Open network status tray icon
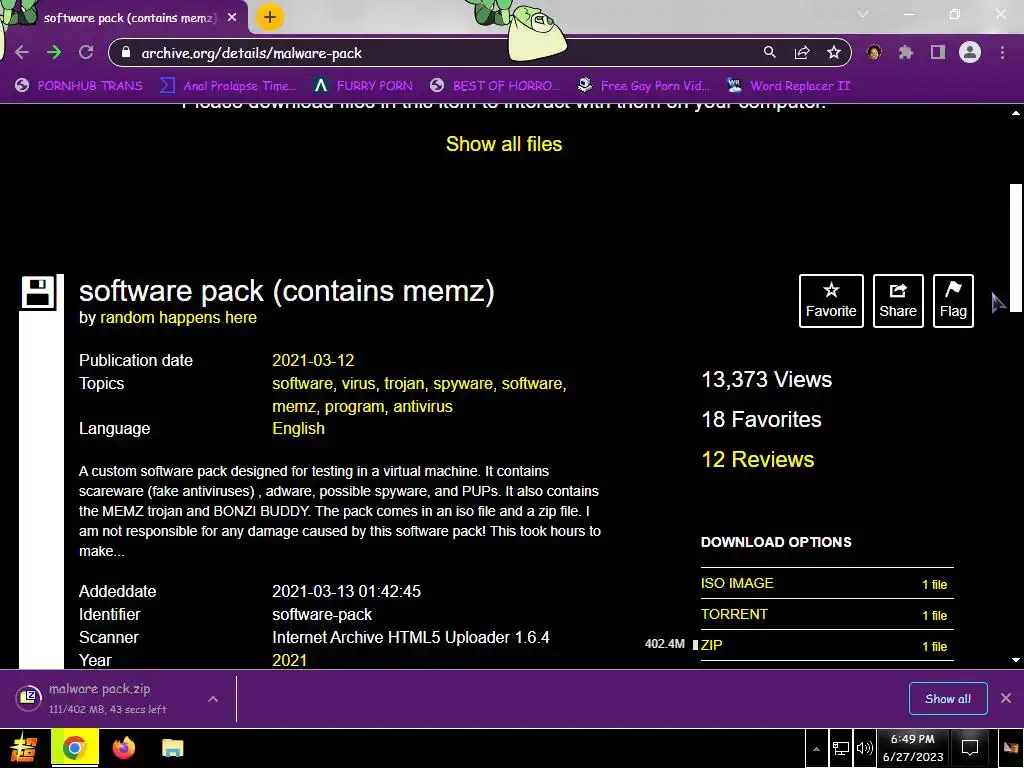The width and height of the screenshot is (1024, 768). click(840, 748)
